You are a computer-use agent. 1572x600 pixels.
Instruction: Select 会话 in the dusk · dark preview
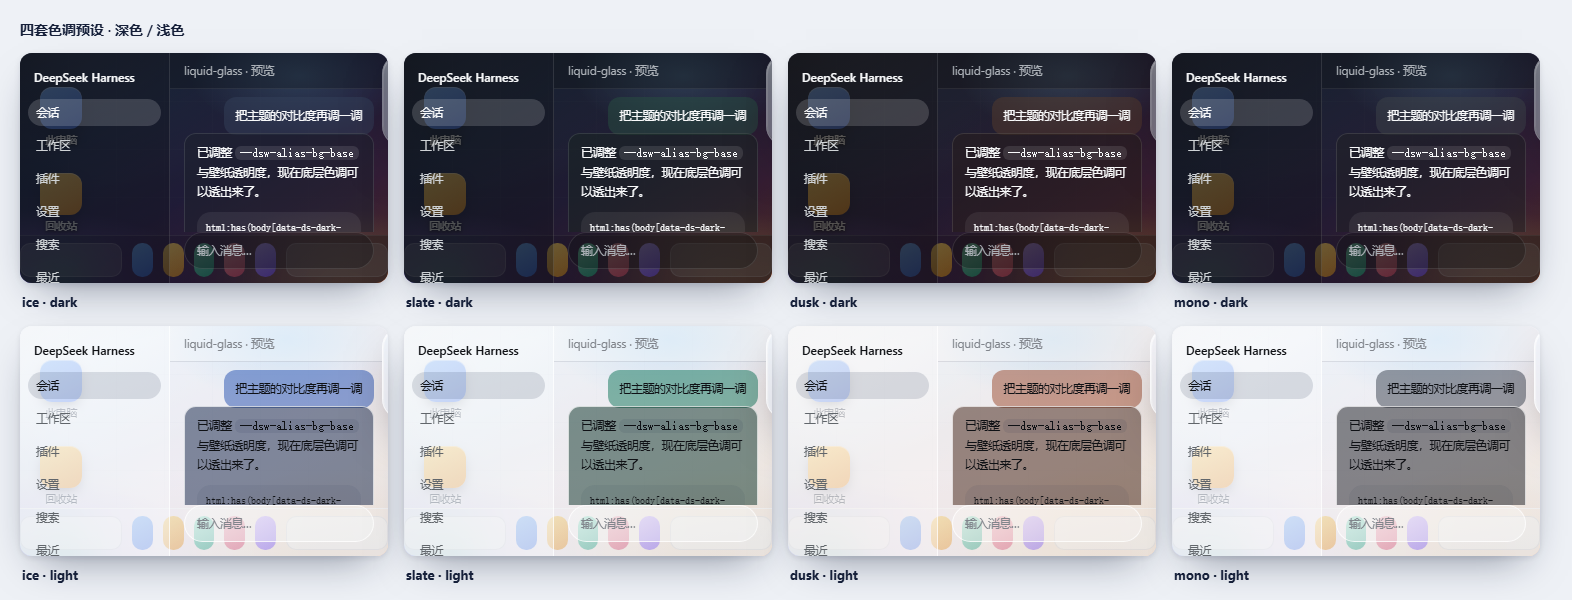862,112
